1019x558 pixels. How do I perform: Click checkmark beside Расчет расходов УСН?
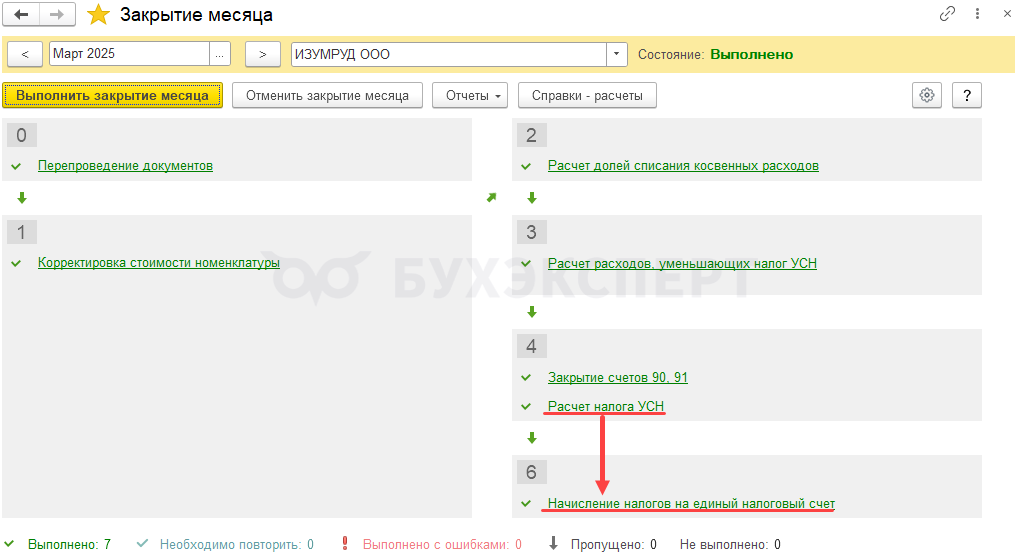click(526, 264)
